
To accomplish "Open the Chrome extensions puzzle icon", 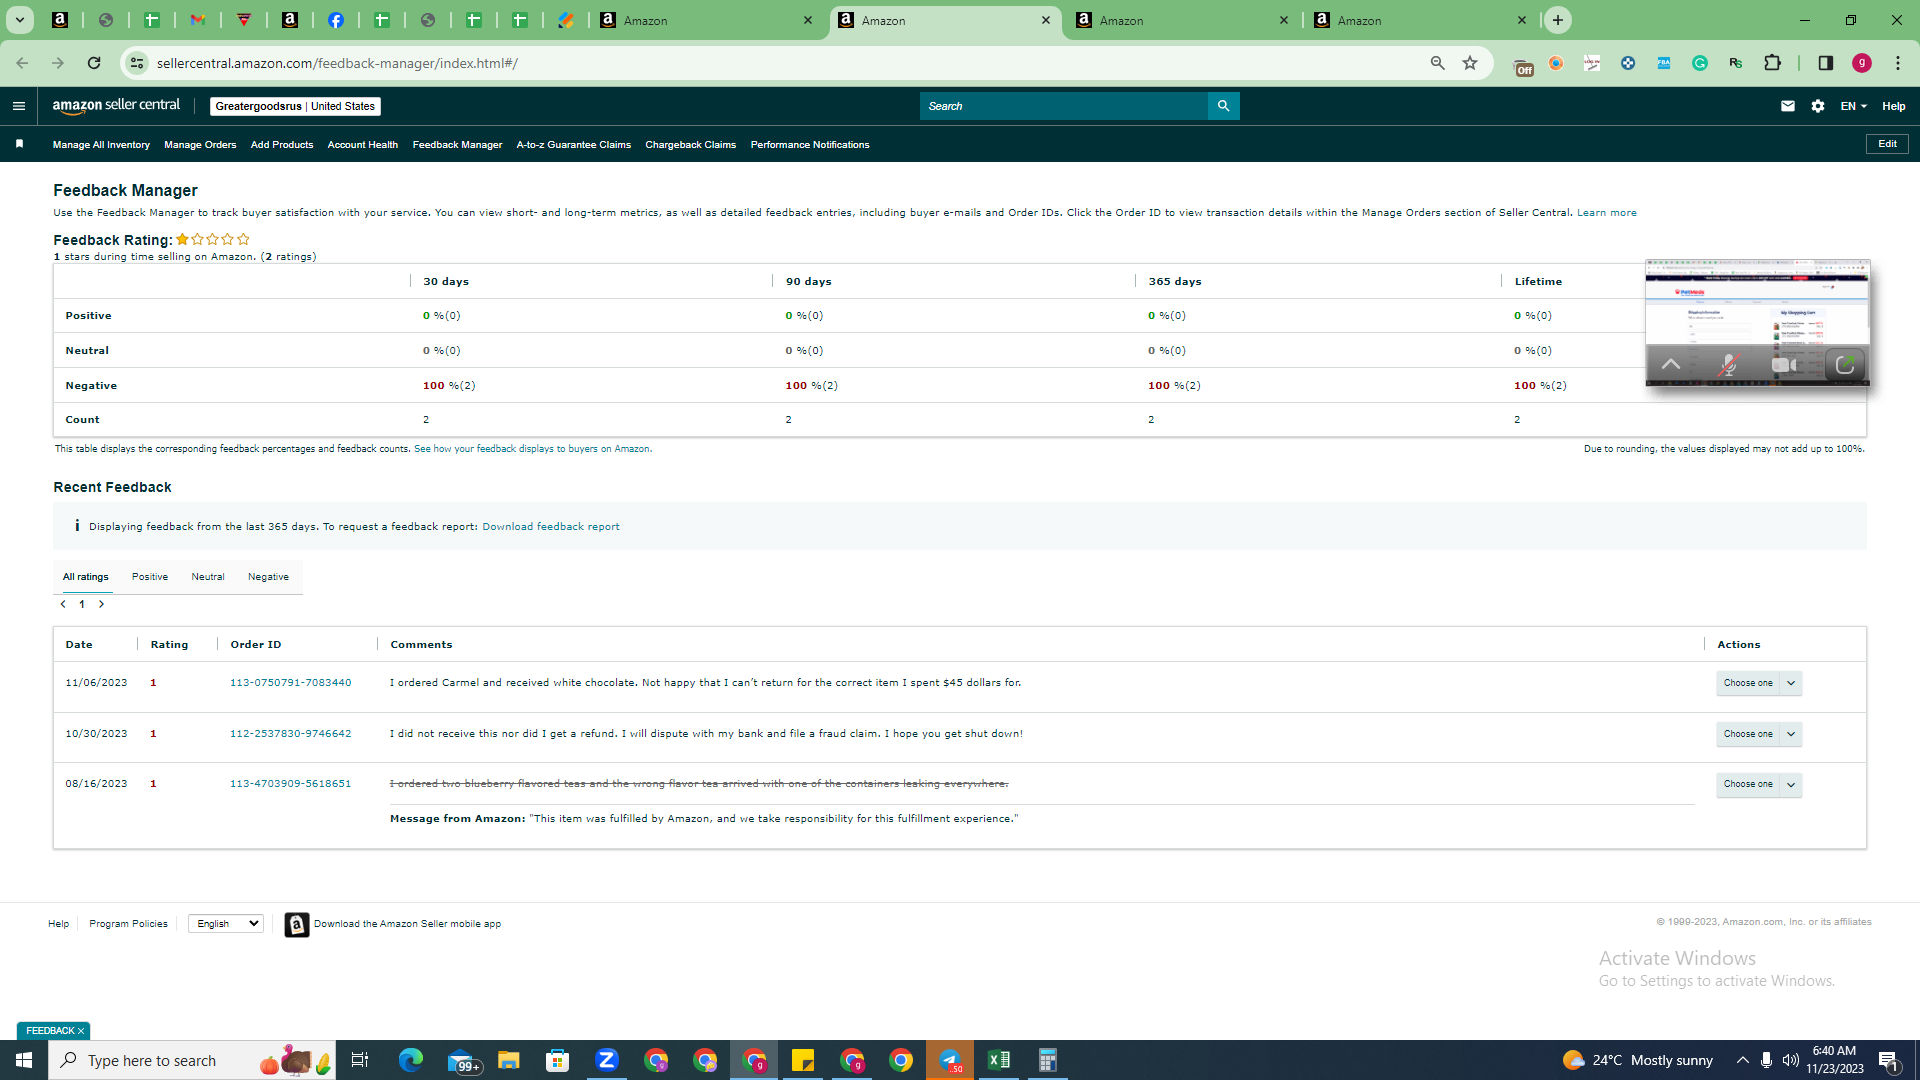I will [1773, 63].
